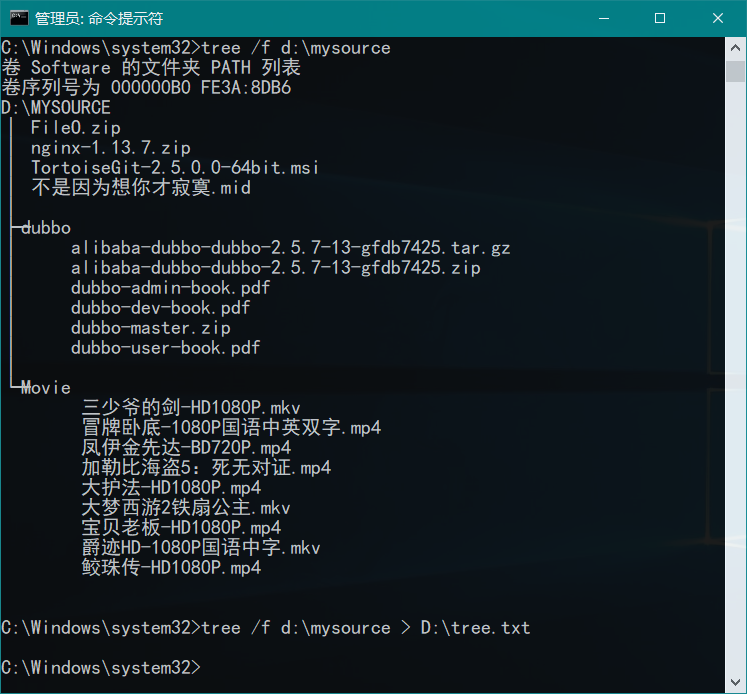The width and height of the screenshot is (747, 694).
Task: Click file 宝贝老板-HD1080P.mp4
Action: 181,528
